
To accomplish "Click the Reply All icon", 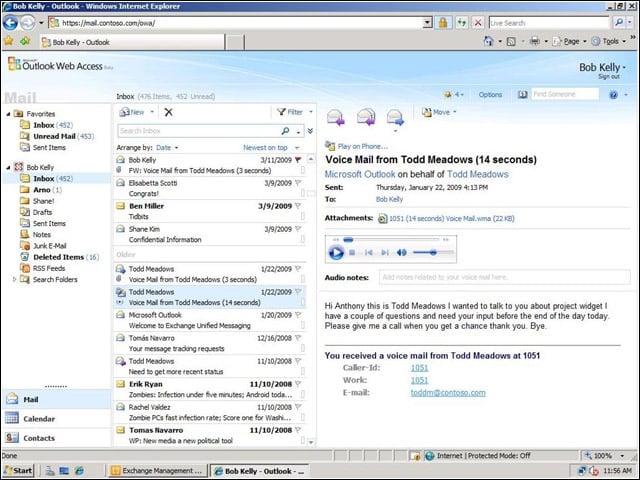I will [x=366, y=117].
